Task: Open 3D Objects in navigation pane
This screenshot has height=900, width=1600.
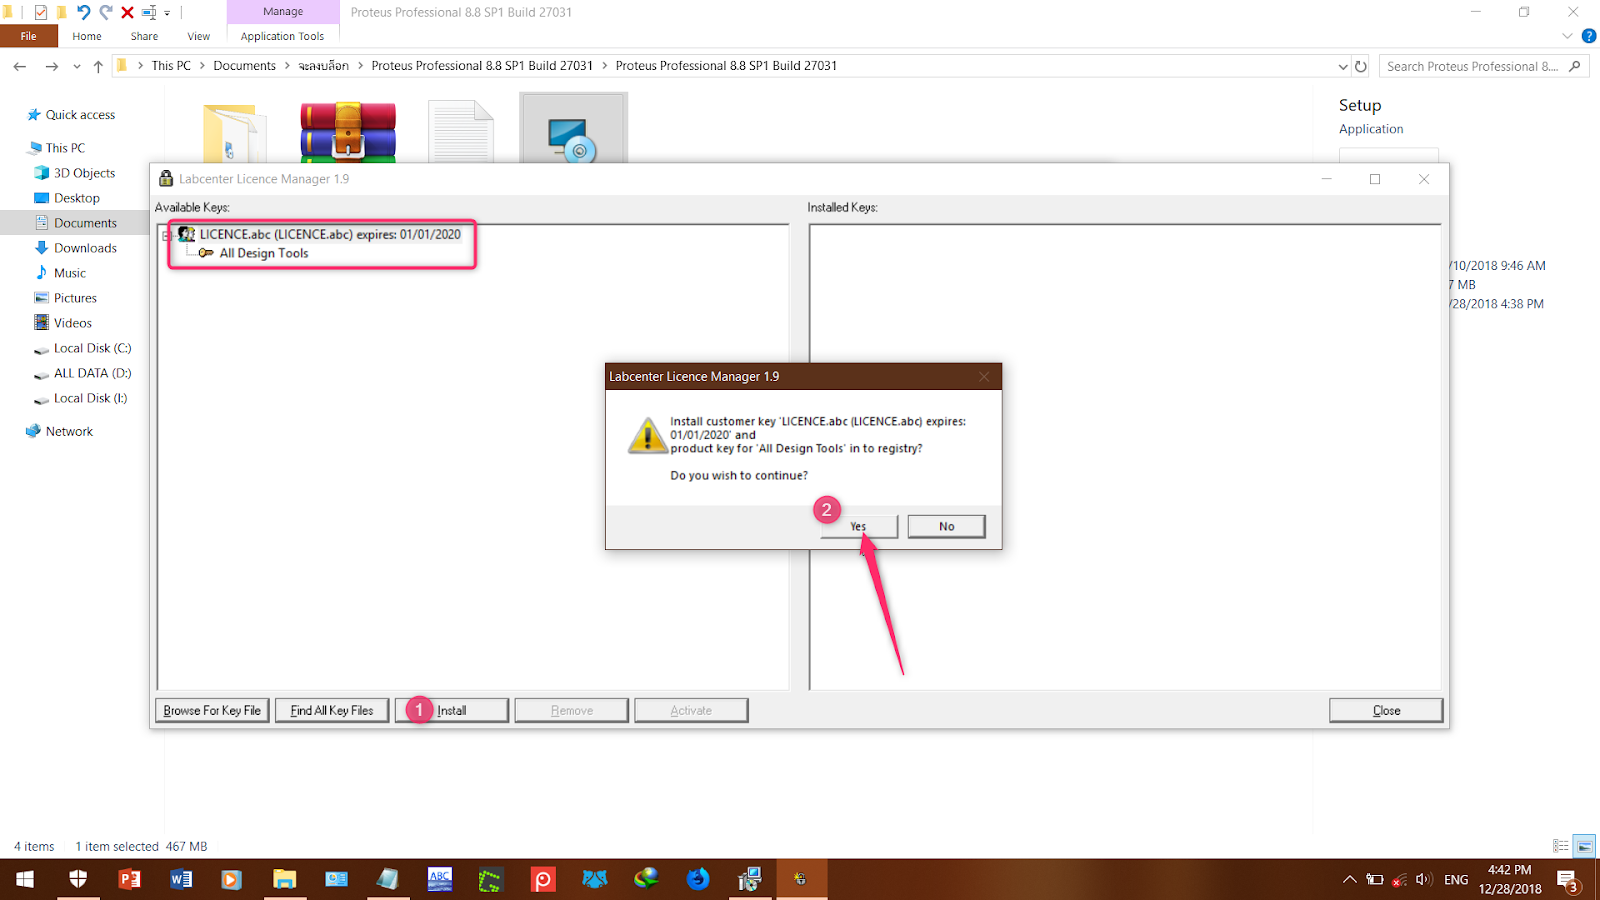Action: click(x=84, y=173)
